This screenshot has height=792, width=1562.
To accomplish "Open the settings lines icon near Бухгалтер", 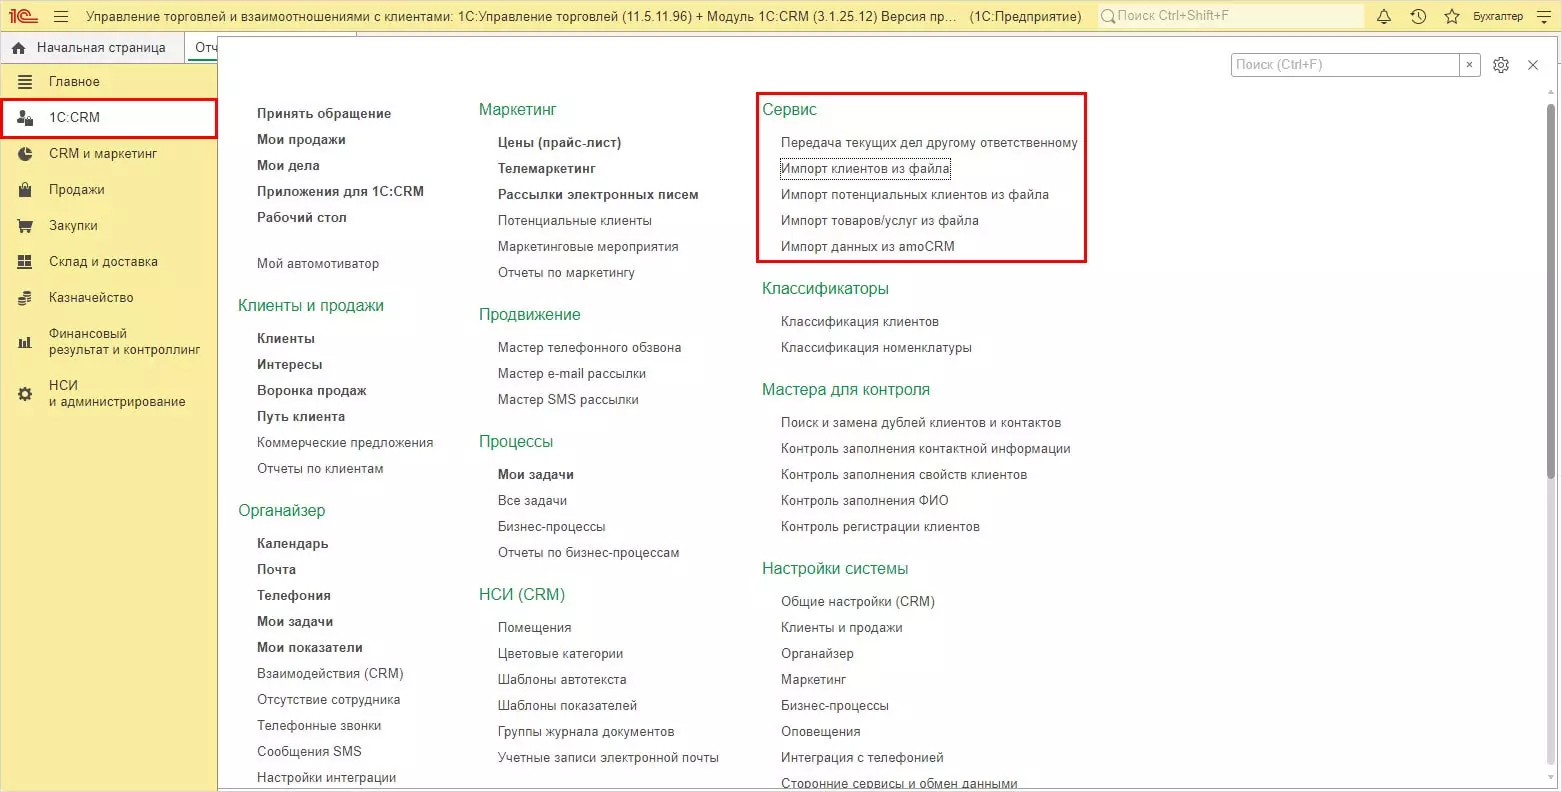I will (x=1543, y=16).
